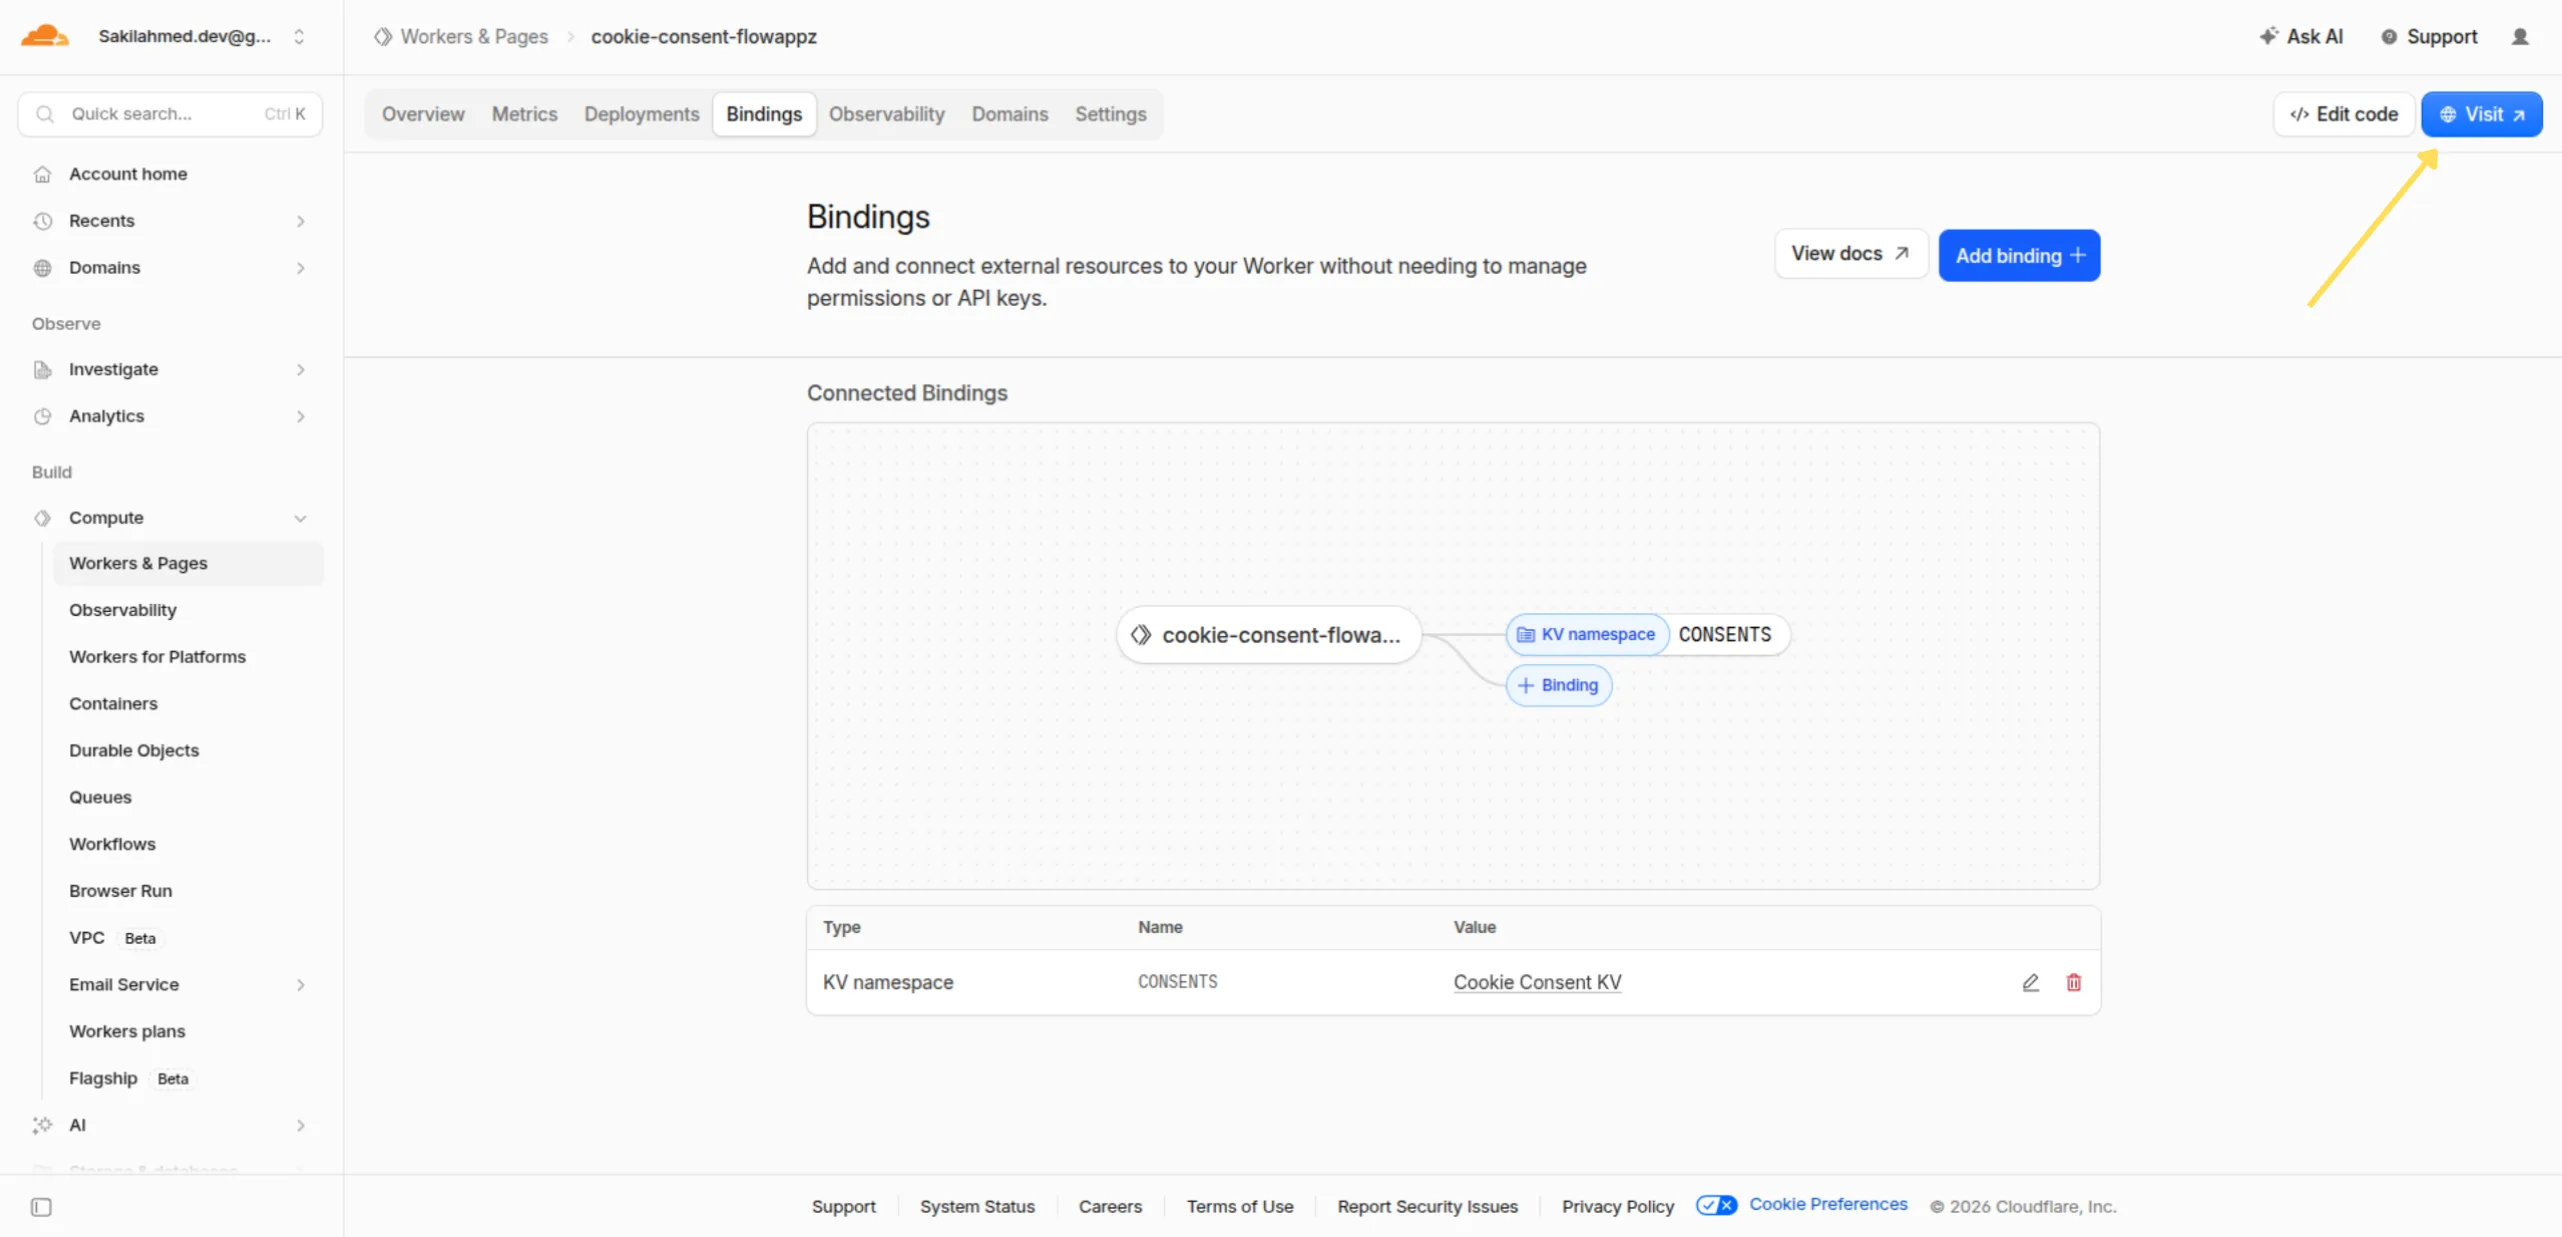Screen dimensions: 2562x1237
Task: Edit the CONSENTS binding with pencil icon
Action: point(2030,982)
